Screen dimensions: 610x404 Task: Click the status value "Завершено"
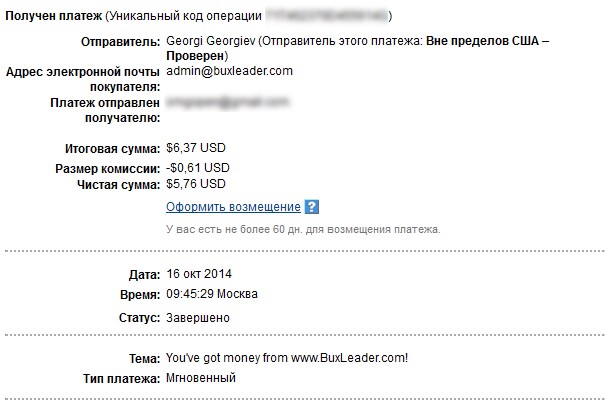point(198,318)
